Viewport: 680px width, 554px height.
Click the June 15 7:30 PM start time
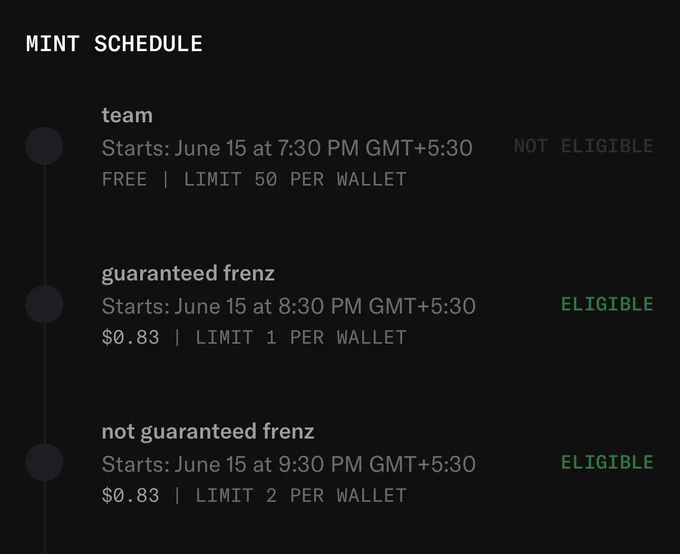(x=287, y=148)
